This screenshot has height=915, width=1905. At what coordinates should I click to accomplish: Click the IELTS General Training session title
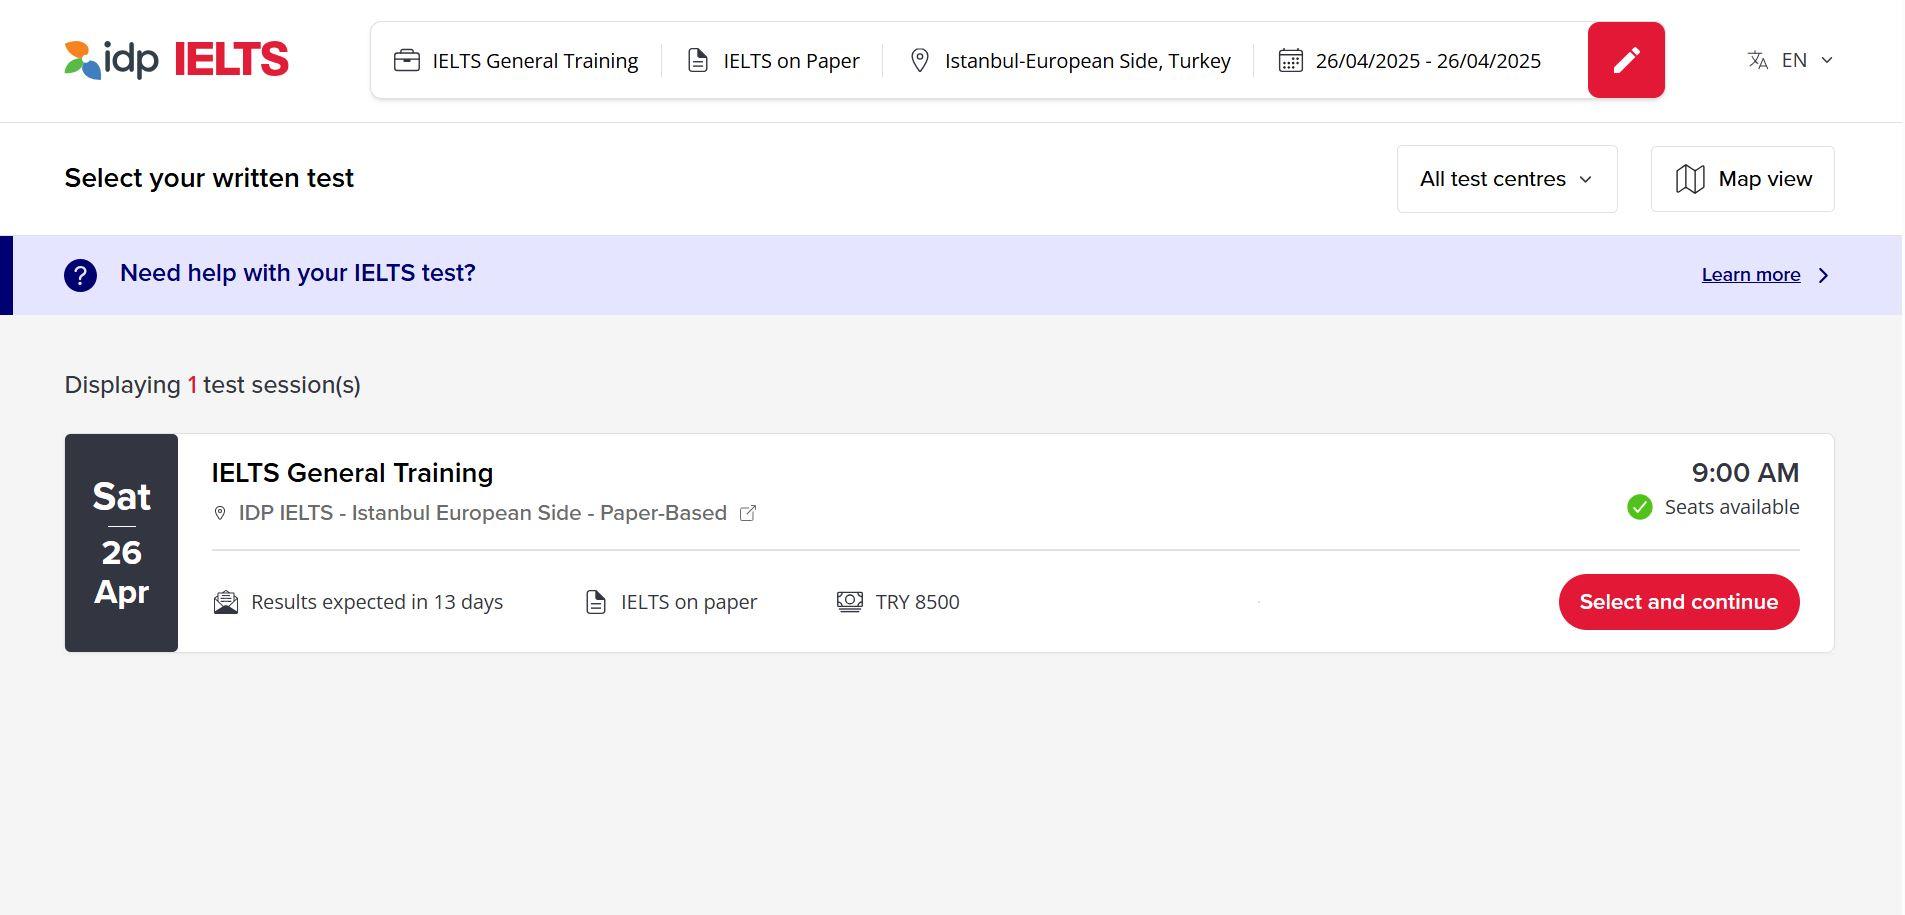(353, 473)
